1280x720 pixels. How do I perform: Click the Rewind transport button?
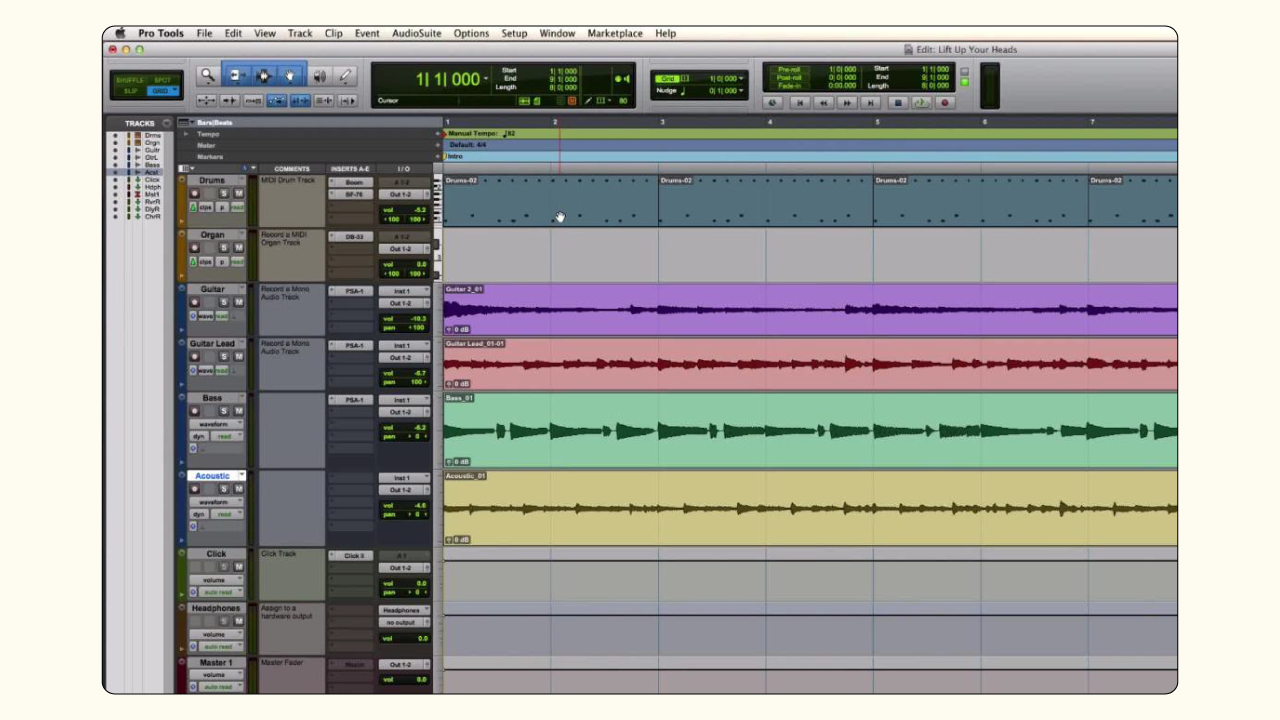coord(823,102)
